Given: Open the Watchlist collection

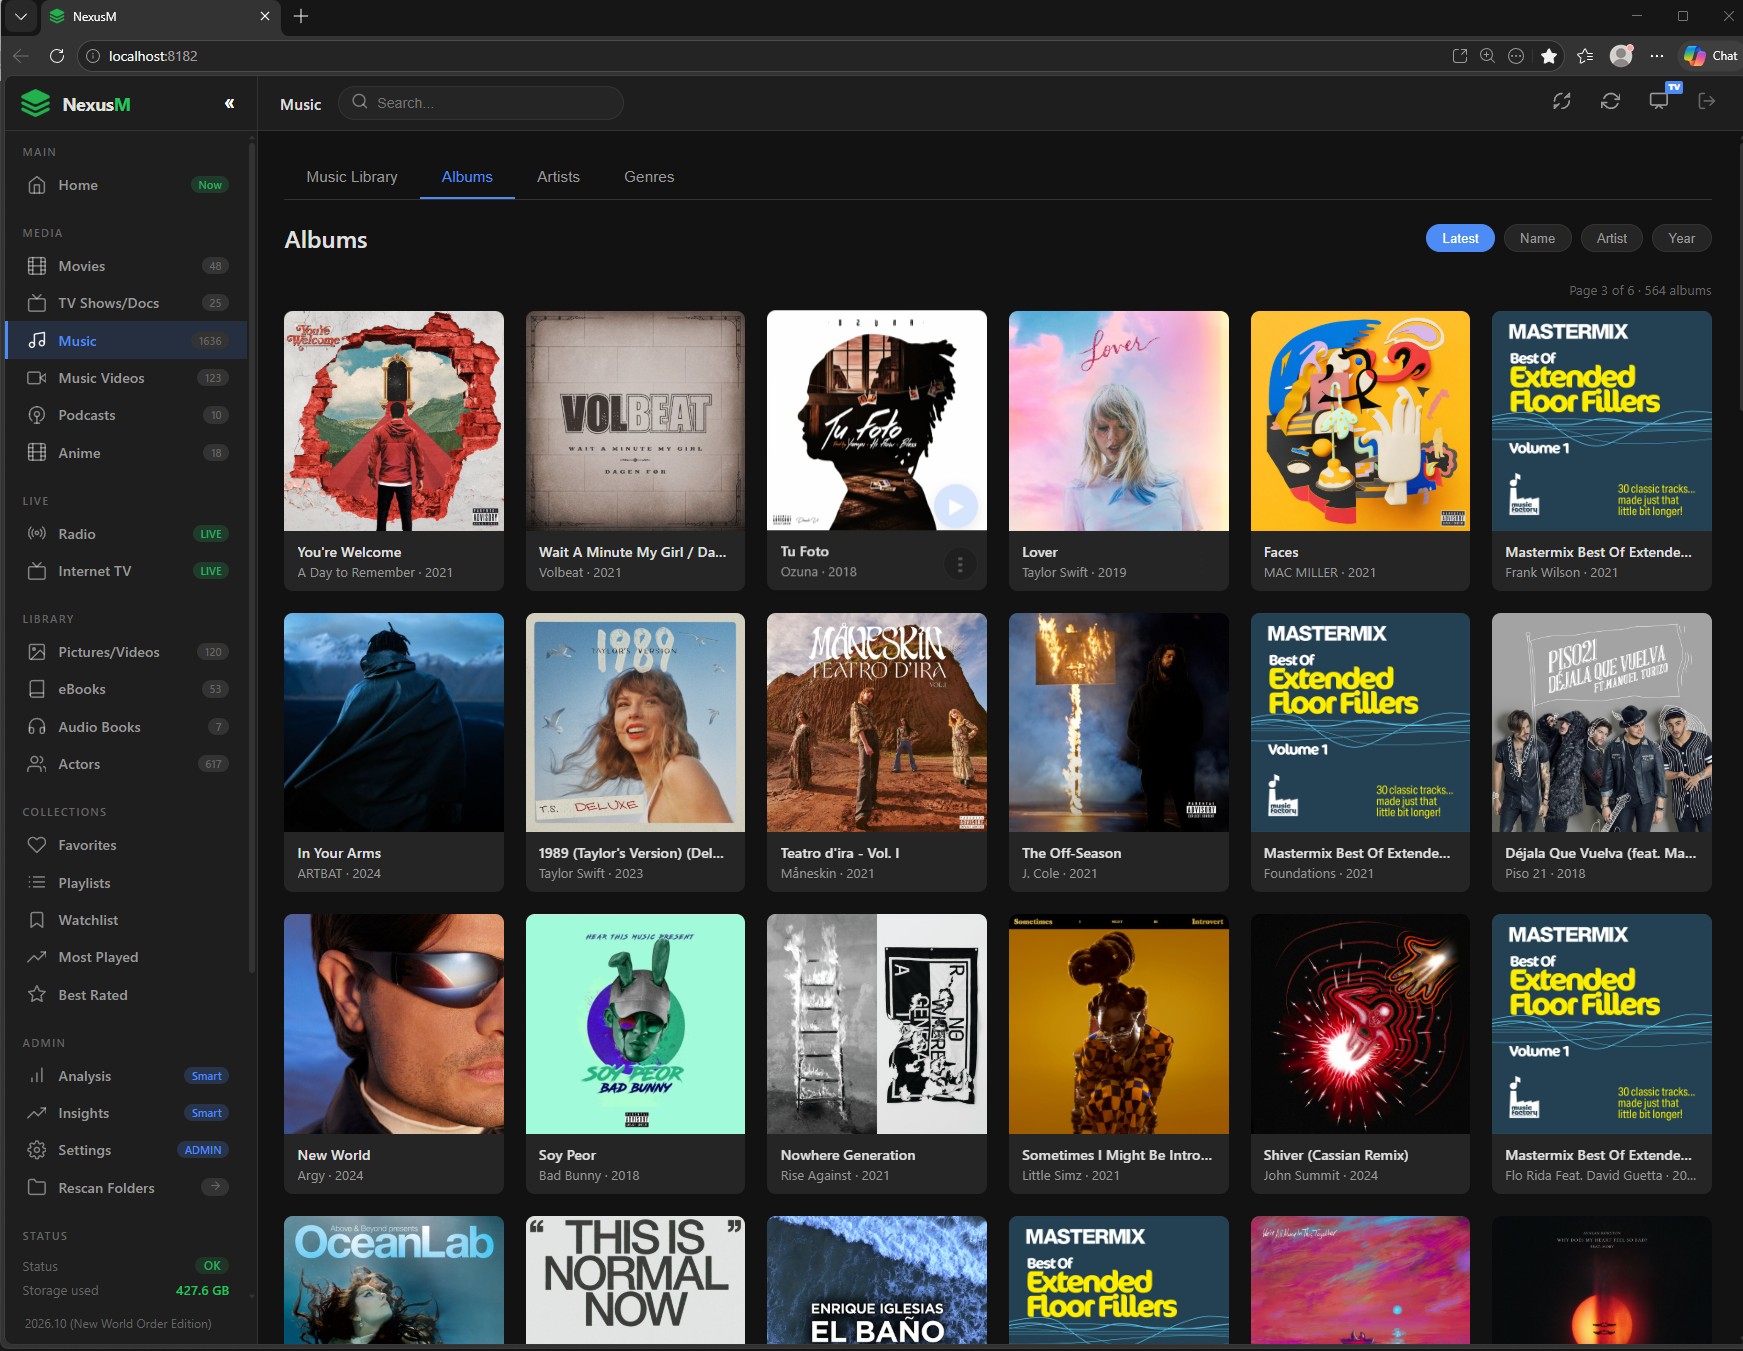Looking at the screenshot, I should tap(88, 919).
